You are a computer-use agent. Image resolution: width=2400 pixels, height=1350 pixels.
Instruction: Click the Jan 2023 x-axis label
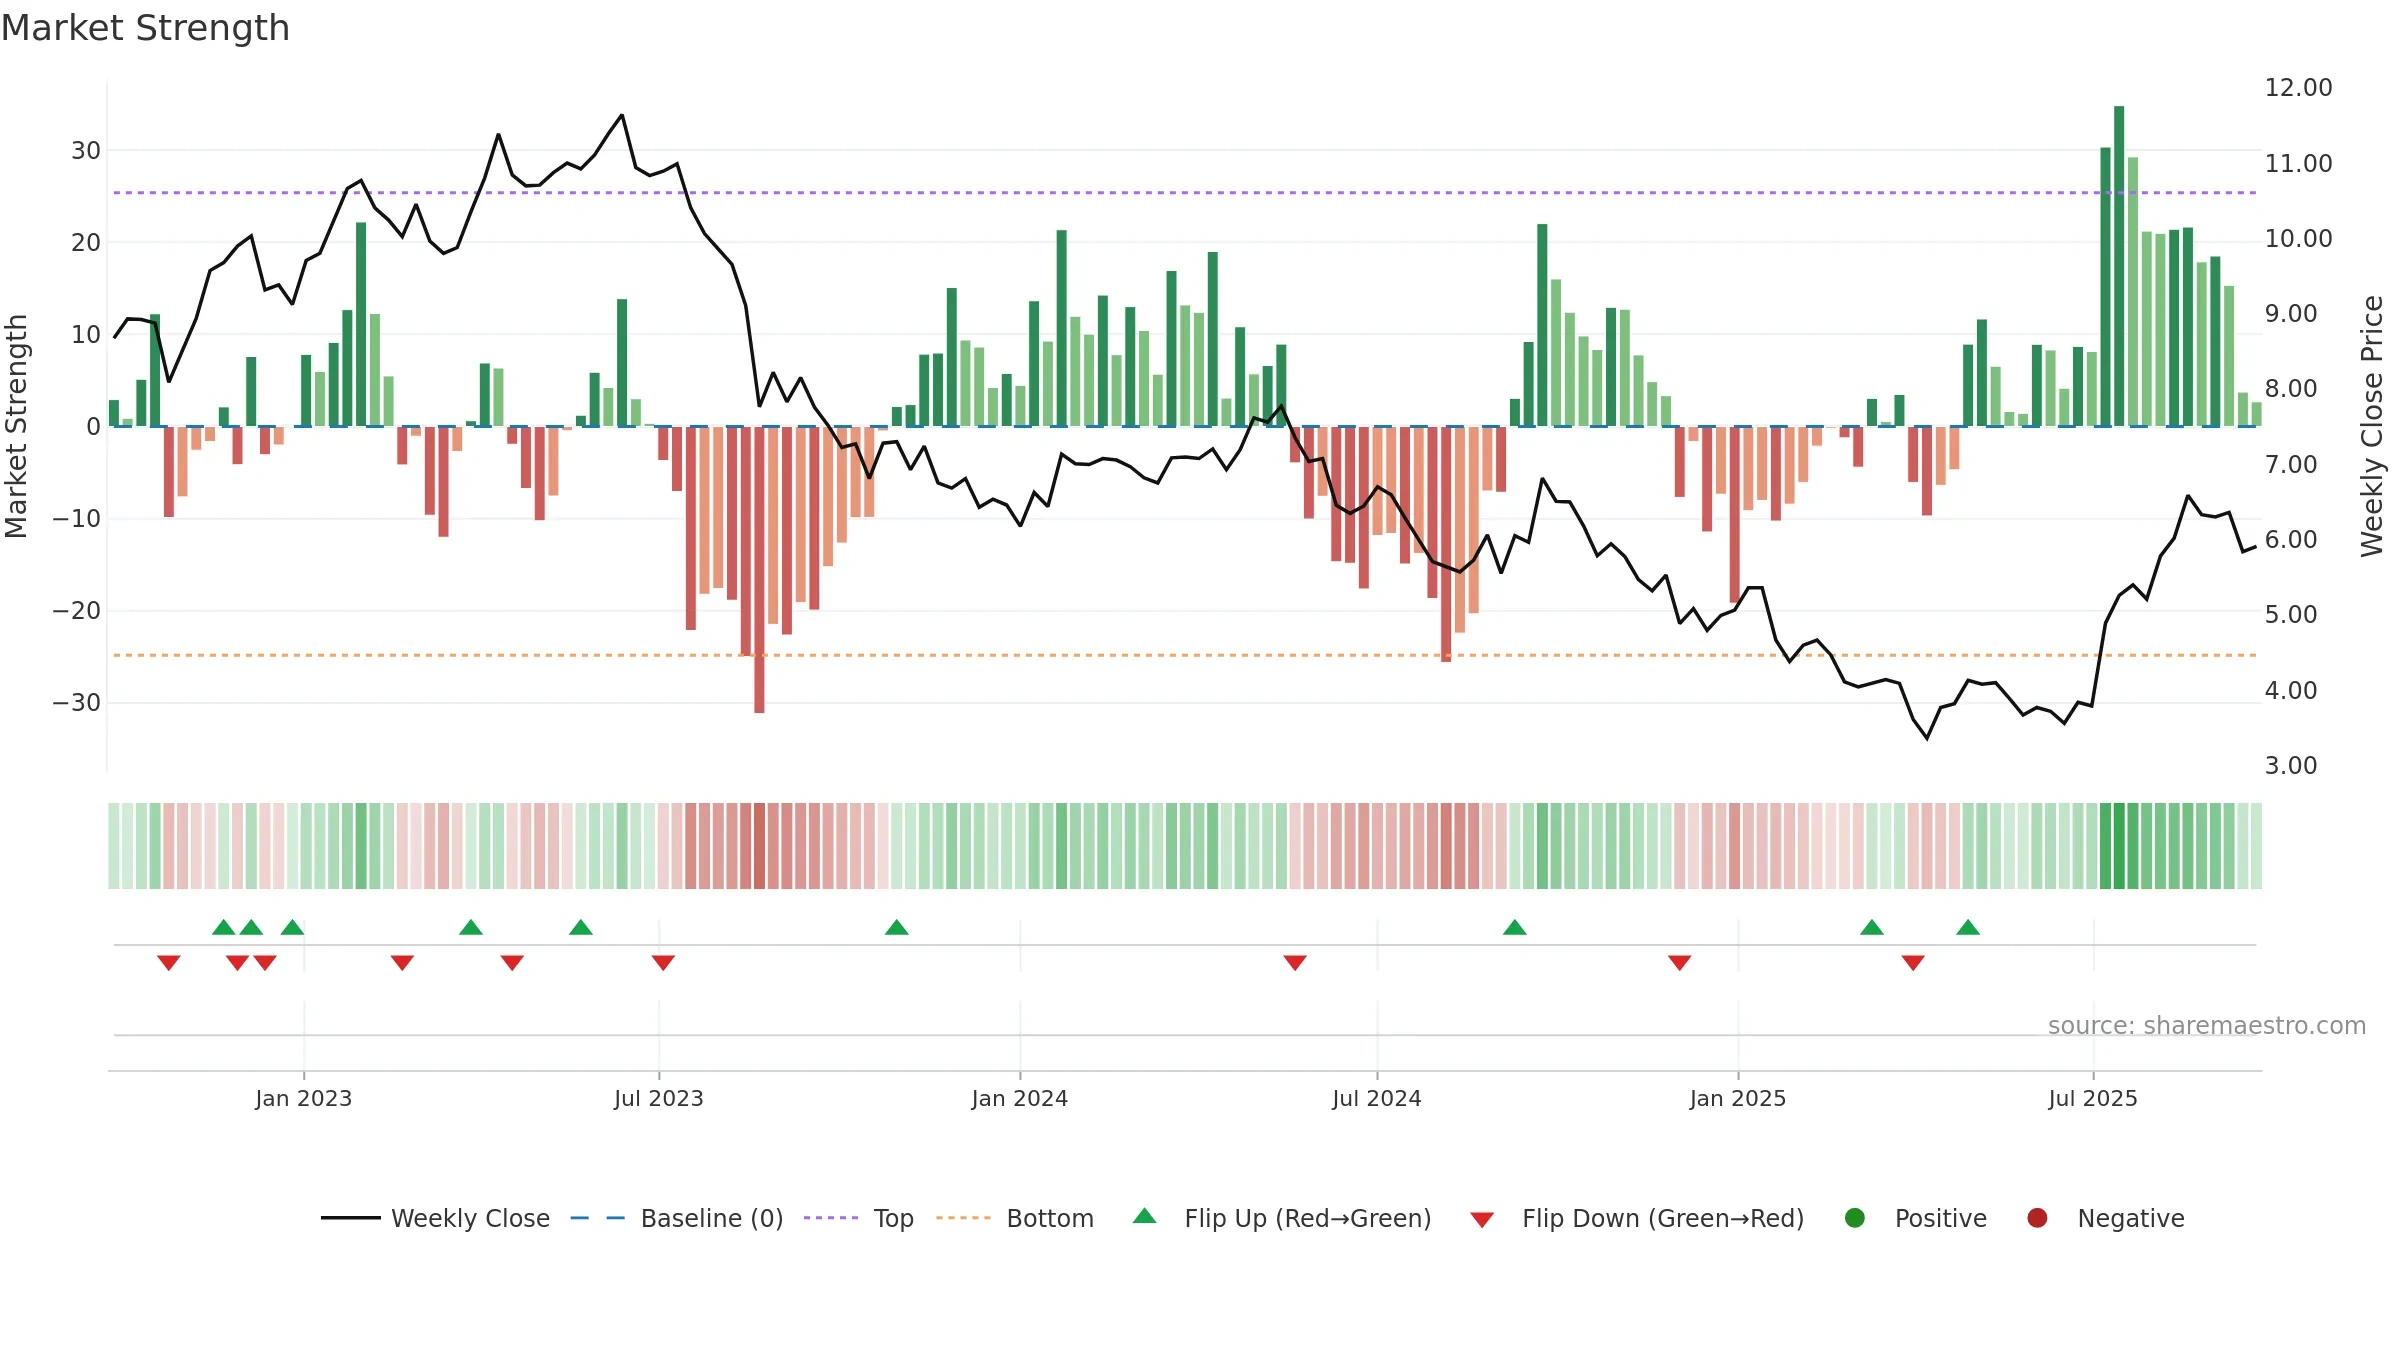coord(304,1098)
